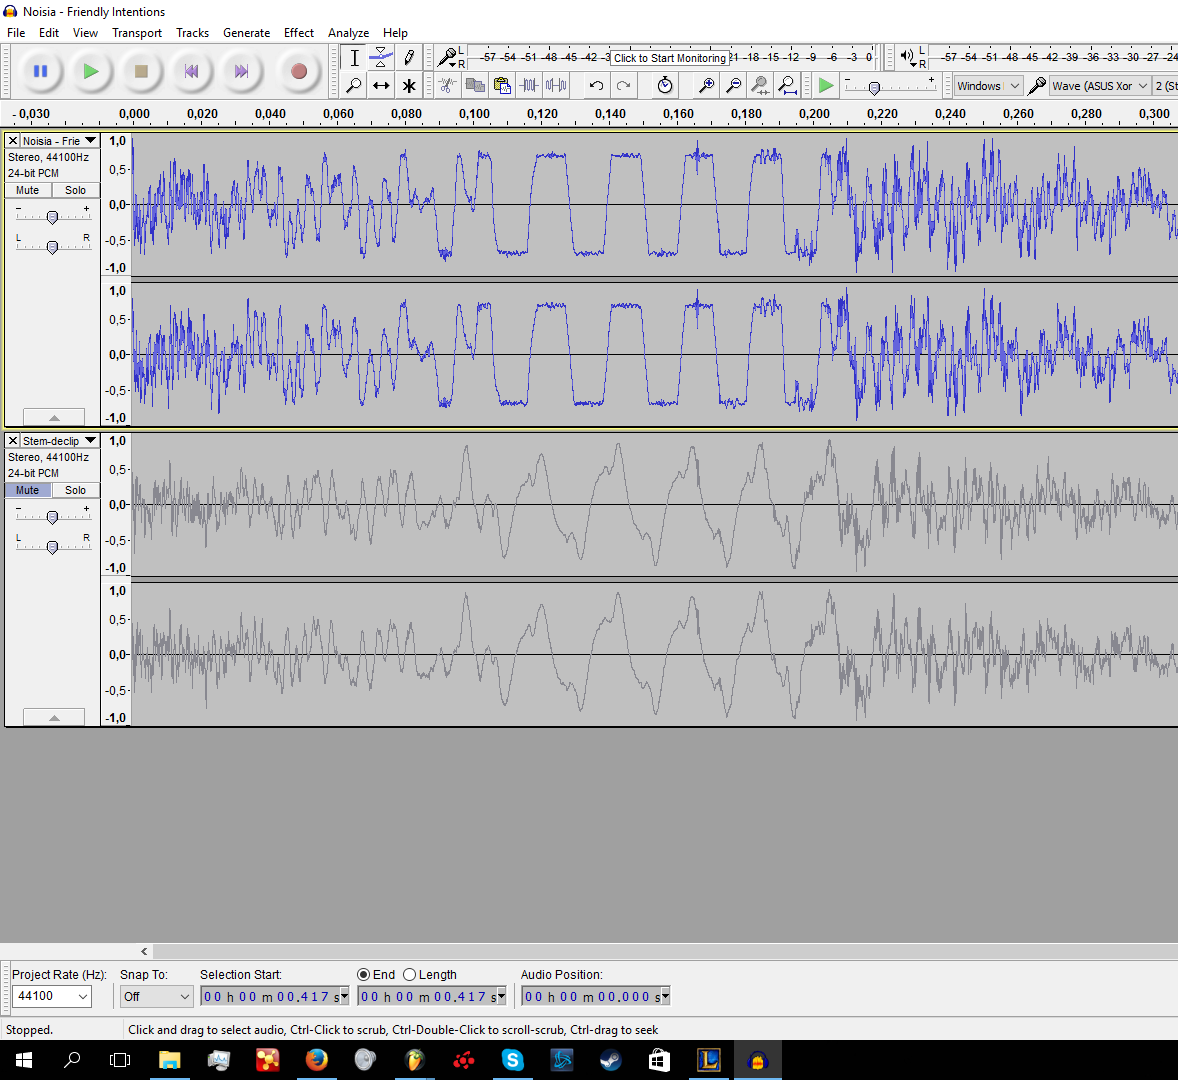The height and width of the screenshot is (1080, 1178).
Task: Skip to start of the project
Action: point(192,71)
